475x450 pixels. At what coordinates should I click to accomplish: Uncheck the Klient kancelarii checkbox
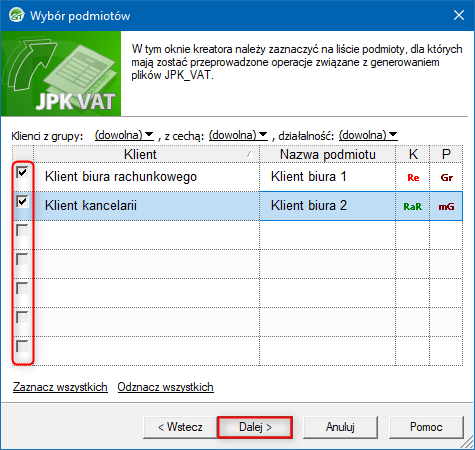pyautogui.click(x=22, y=202)
